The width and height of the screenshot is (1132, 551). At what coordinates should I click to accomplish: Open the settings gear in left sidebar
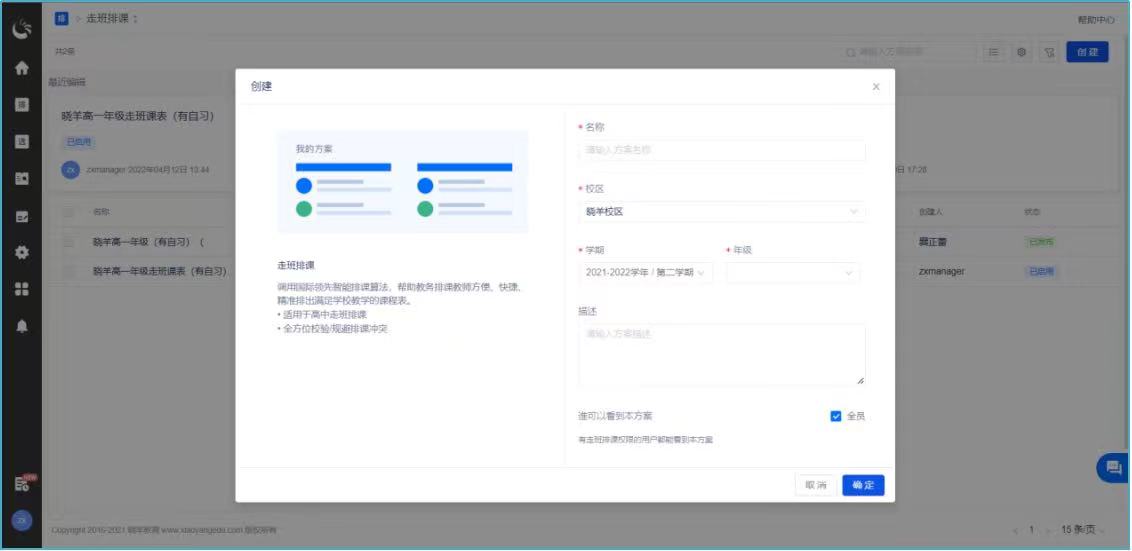pos(21,252)
